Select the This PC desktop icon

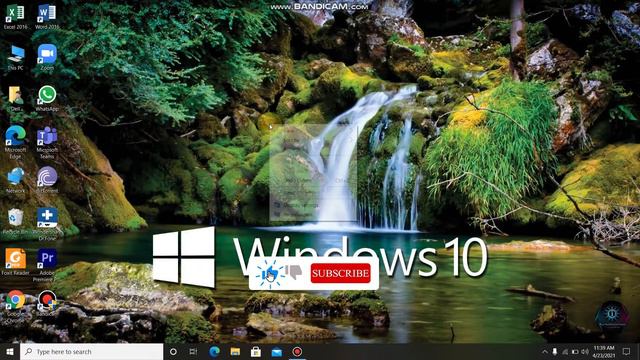pyautogui.click(x=16, y=58)
